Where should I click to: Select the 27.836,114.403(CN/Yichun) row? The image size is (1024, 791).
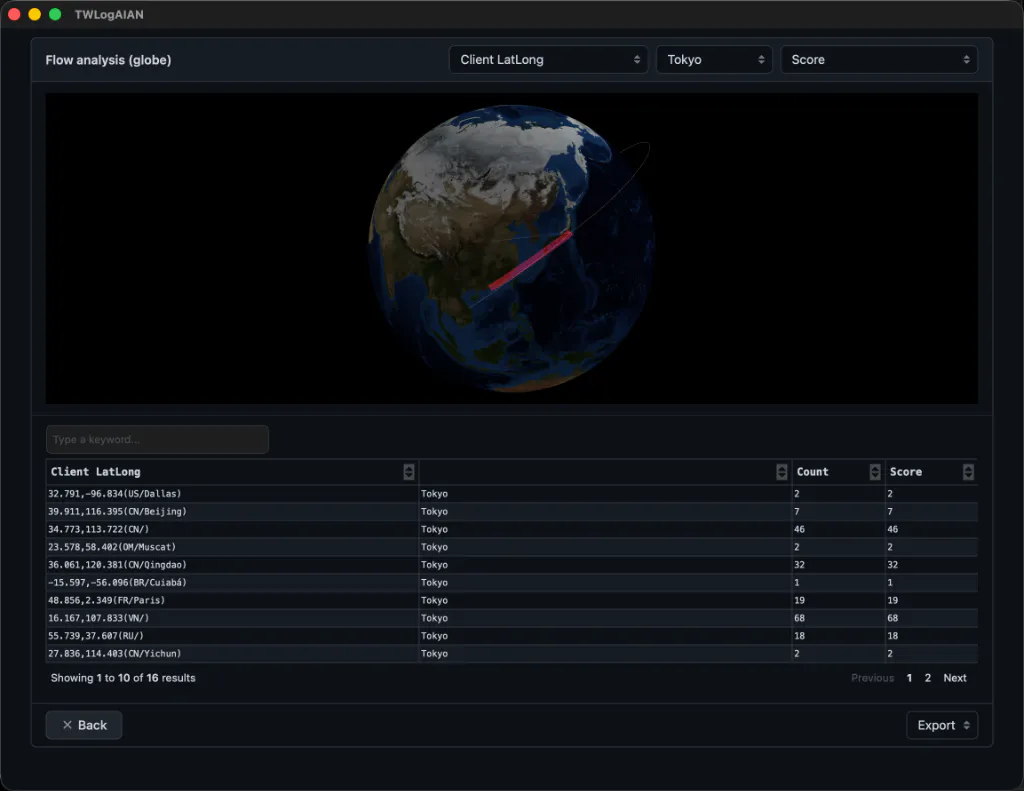click(x=511, y=653)
